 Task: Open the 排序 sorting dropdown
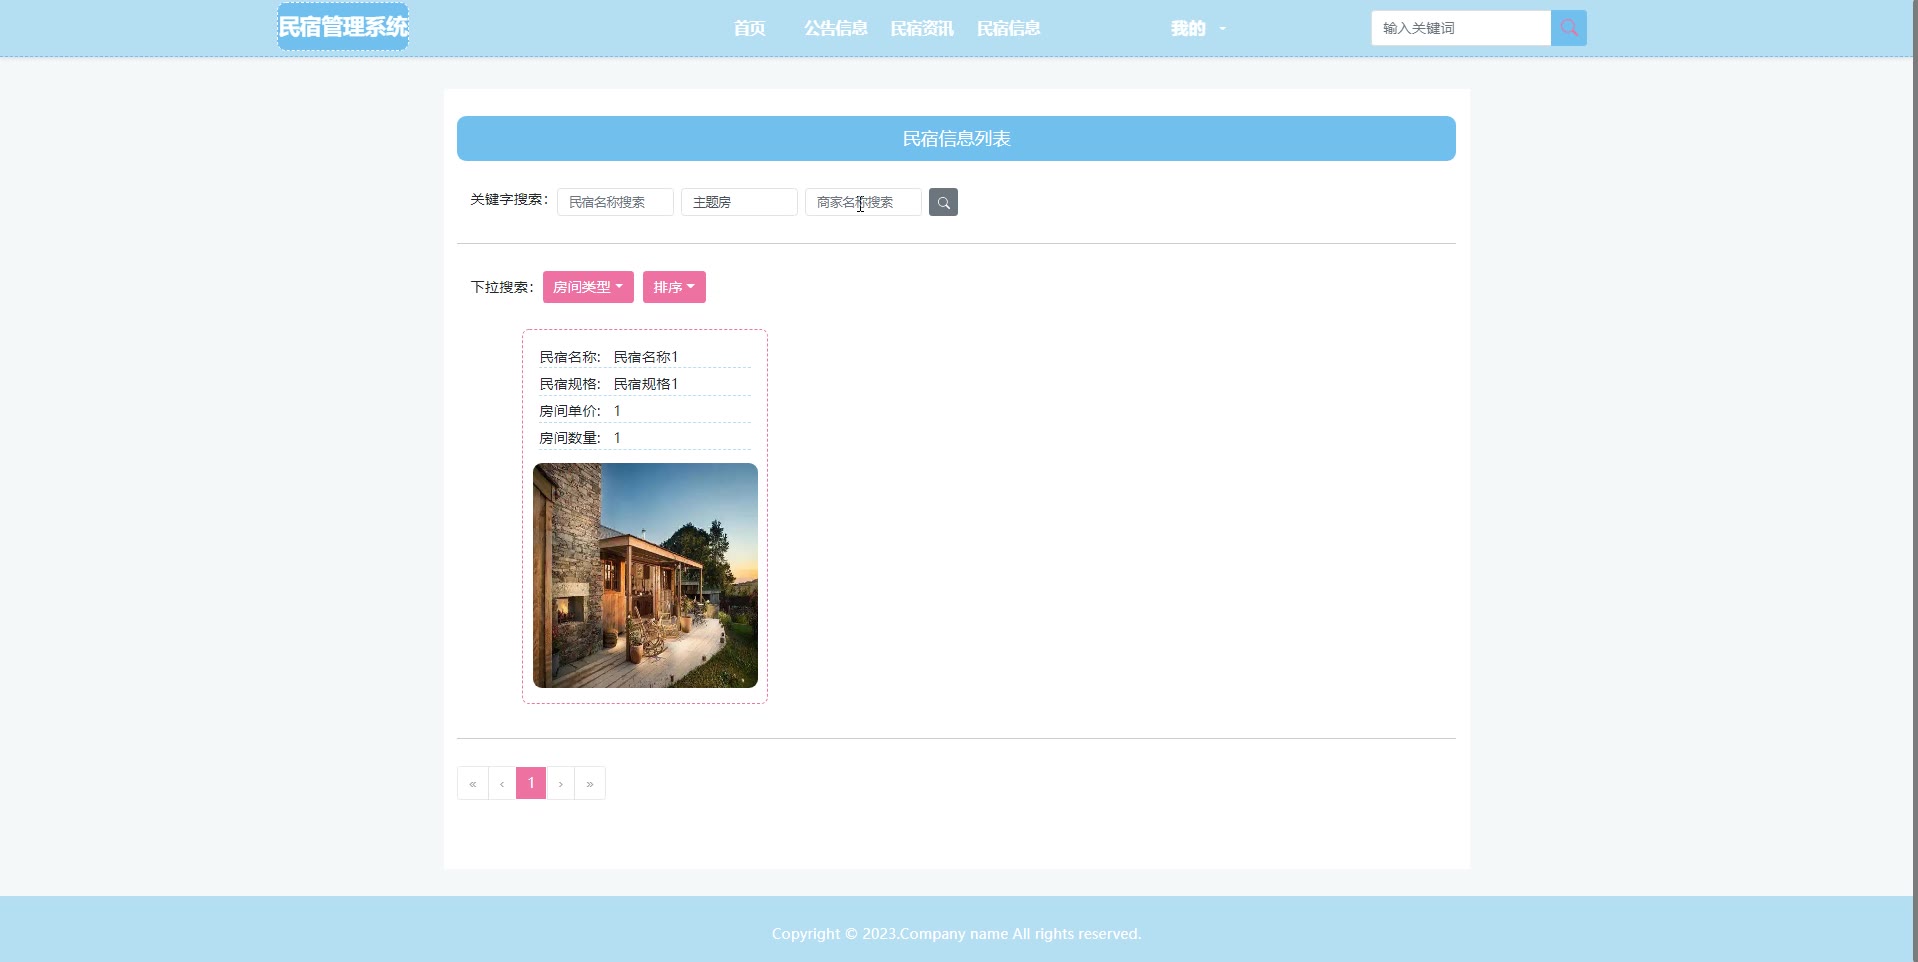point(674,287)
